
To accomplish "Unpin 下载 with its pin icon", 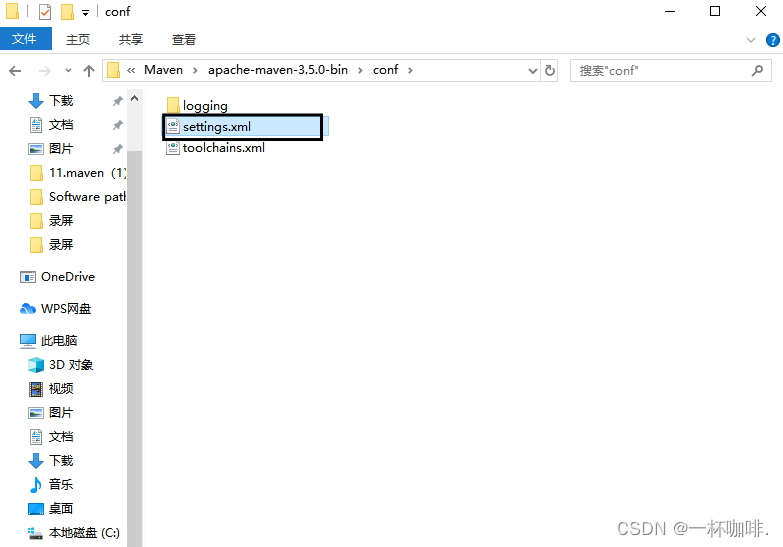I will (117, 101).
